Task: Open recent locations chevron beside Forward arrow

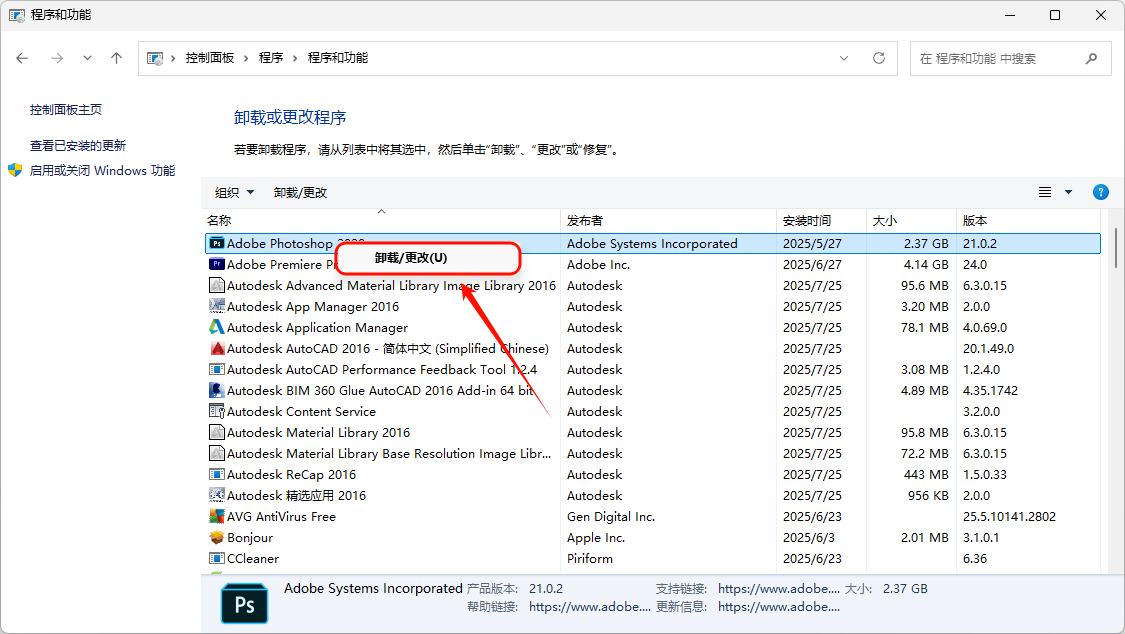Action: click(87, 58)
